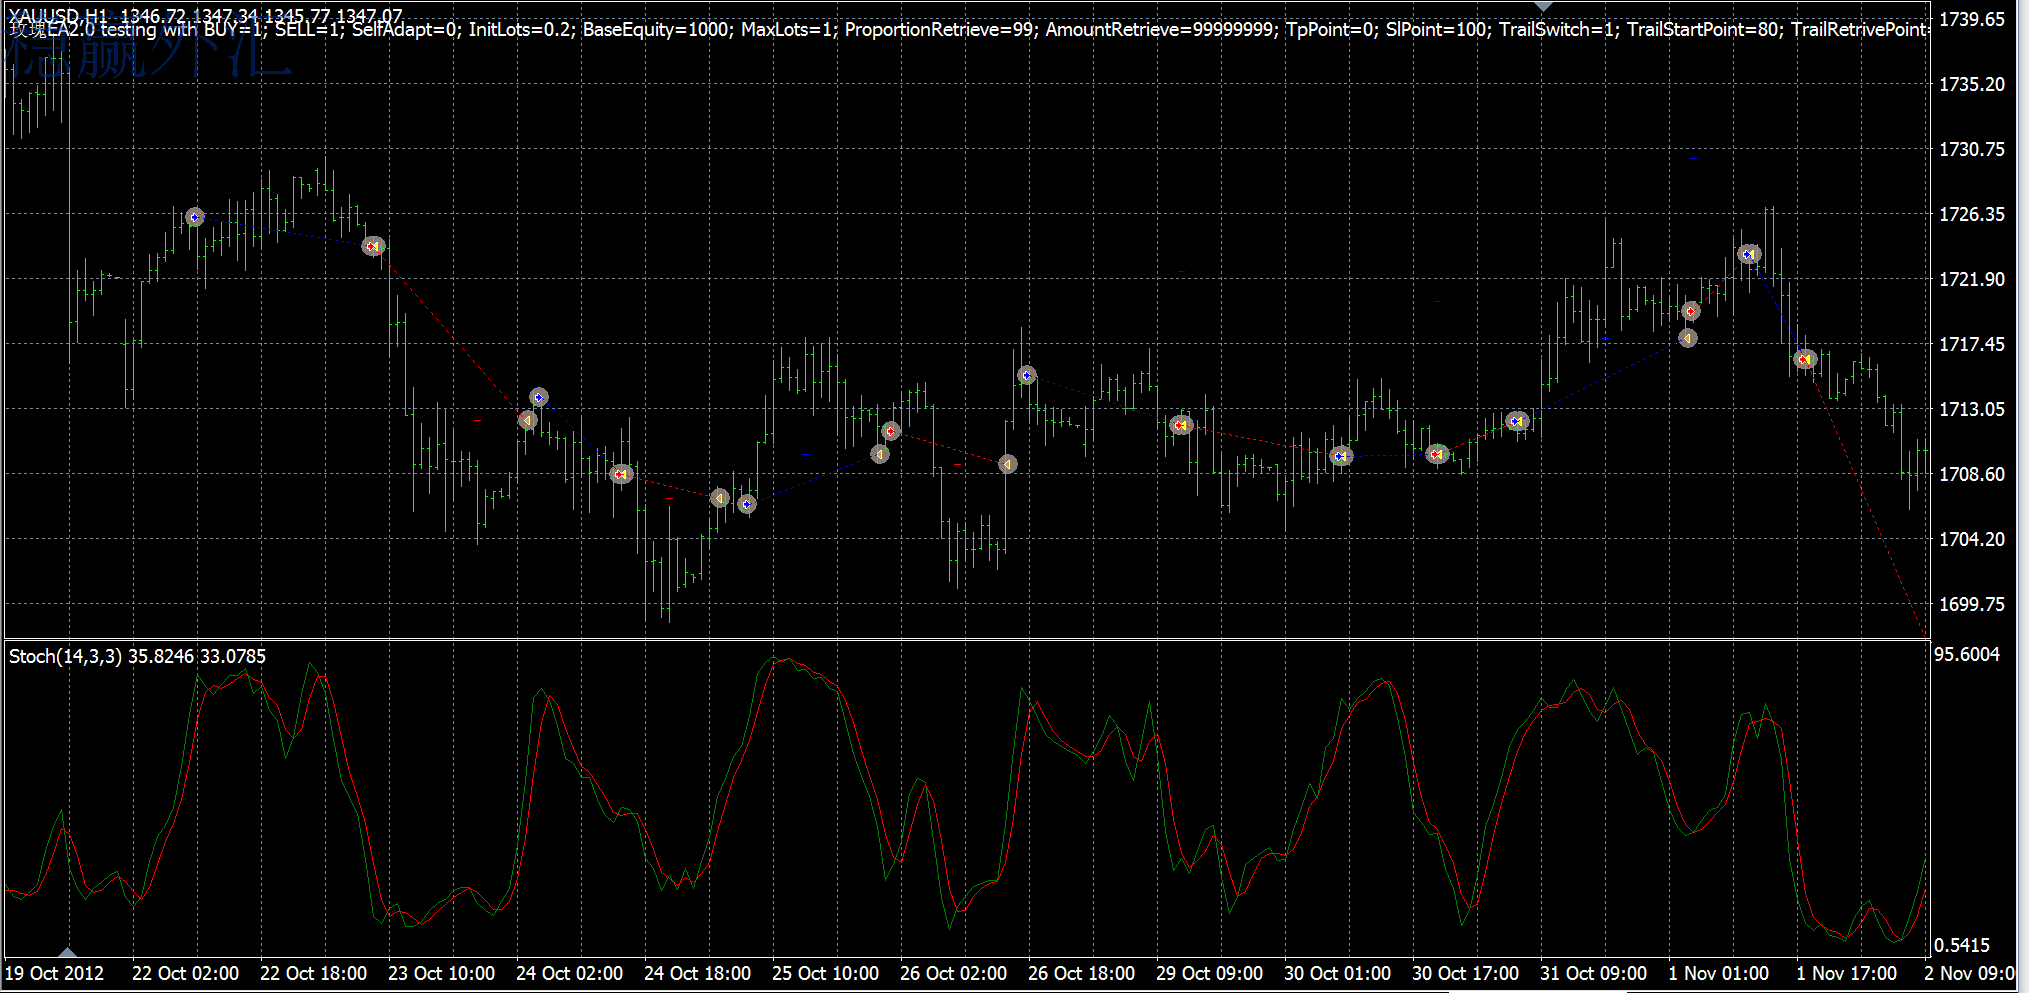Click the 1735.20 price label
Image resolution: width=2029 pixels, height=993 pixels.
tap(1971, 84)
